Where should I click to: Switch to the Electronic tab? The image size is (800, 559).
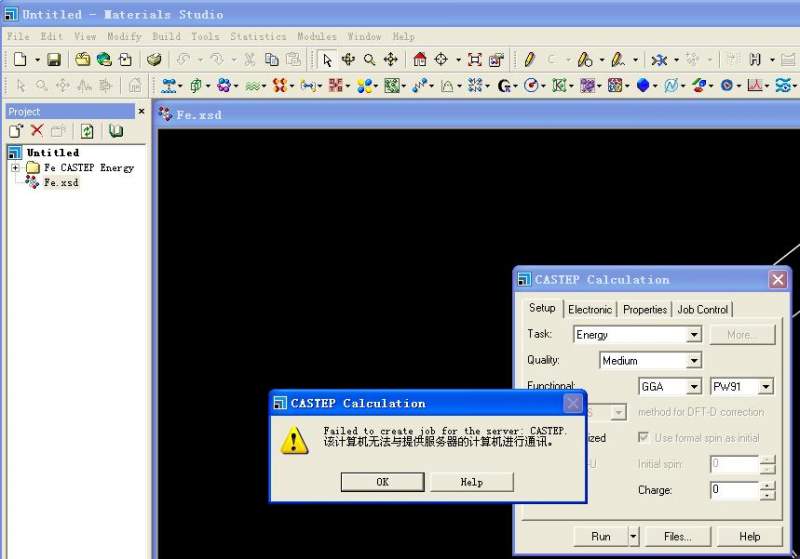(x=590, y=310)
